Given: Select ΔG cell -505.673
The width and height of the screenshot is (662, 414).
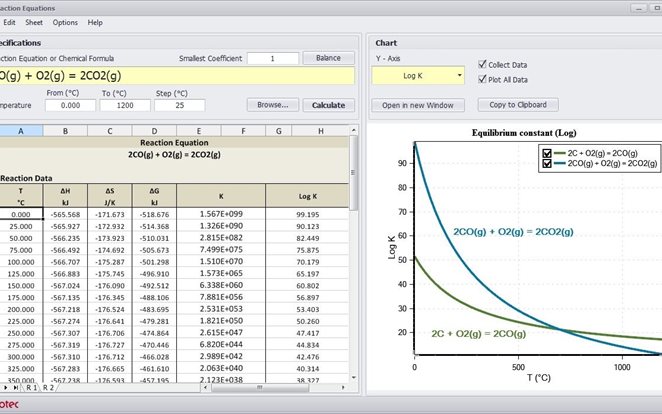Looking at the screenshot, I should coord(154,250).
